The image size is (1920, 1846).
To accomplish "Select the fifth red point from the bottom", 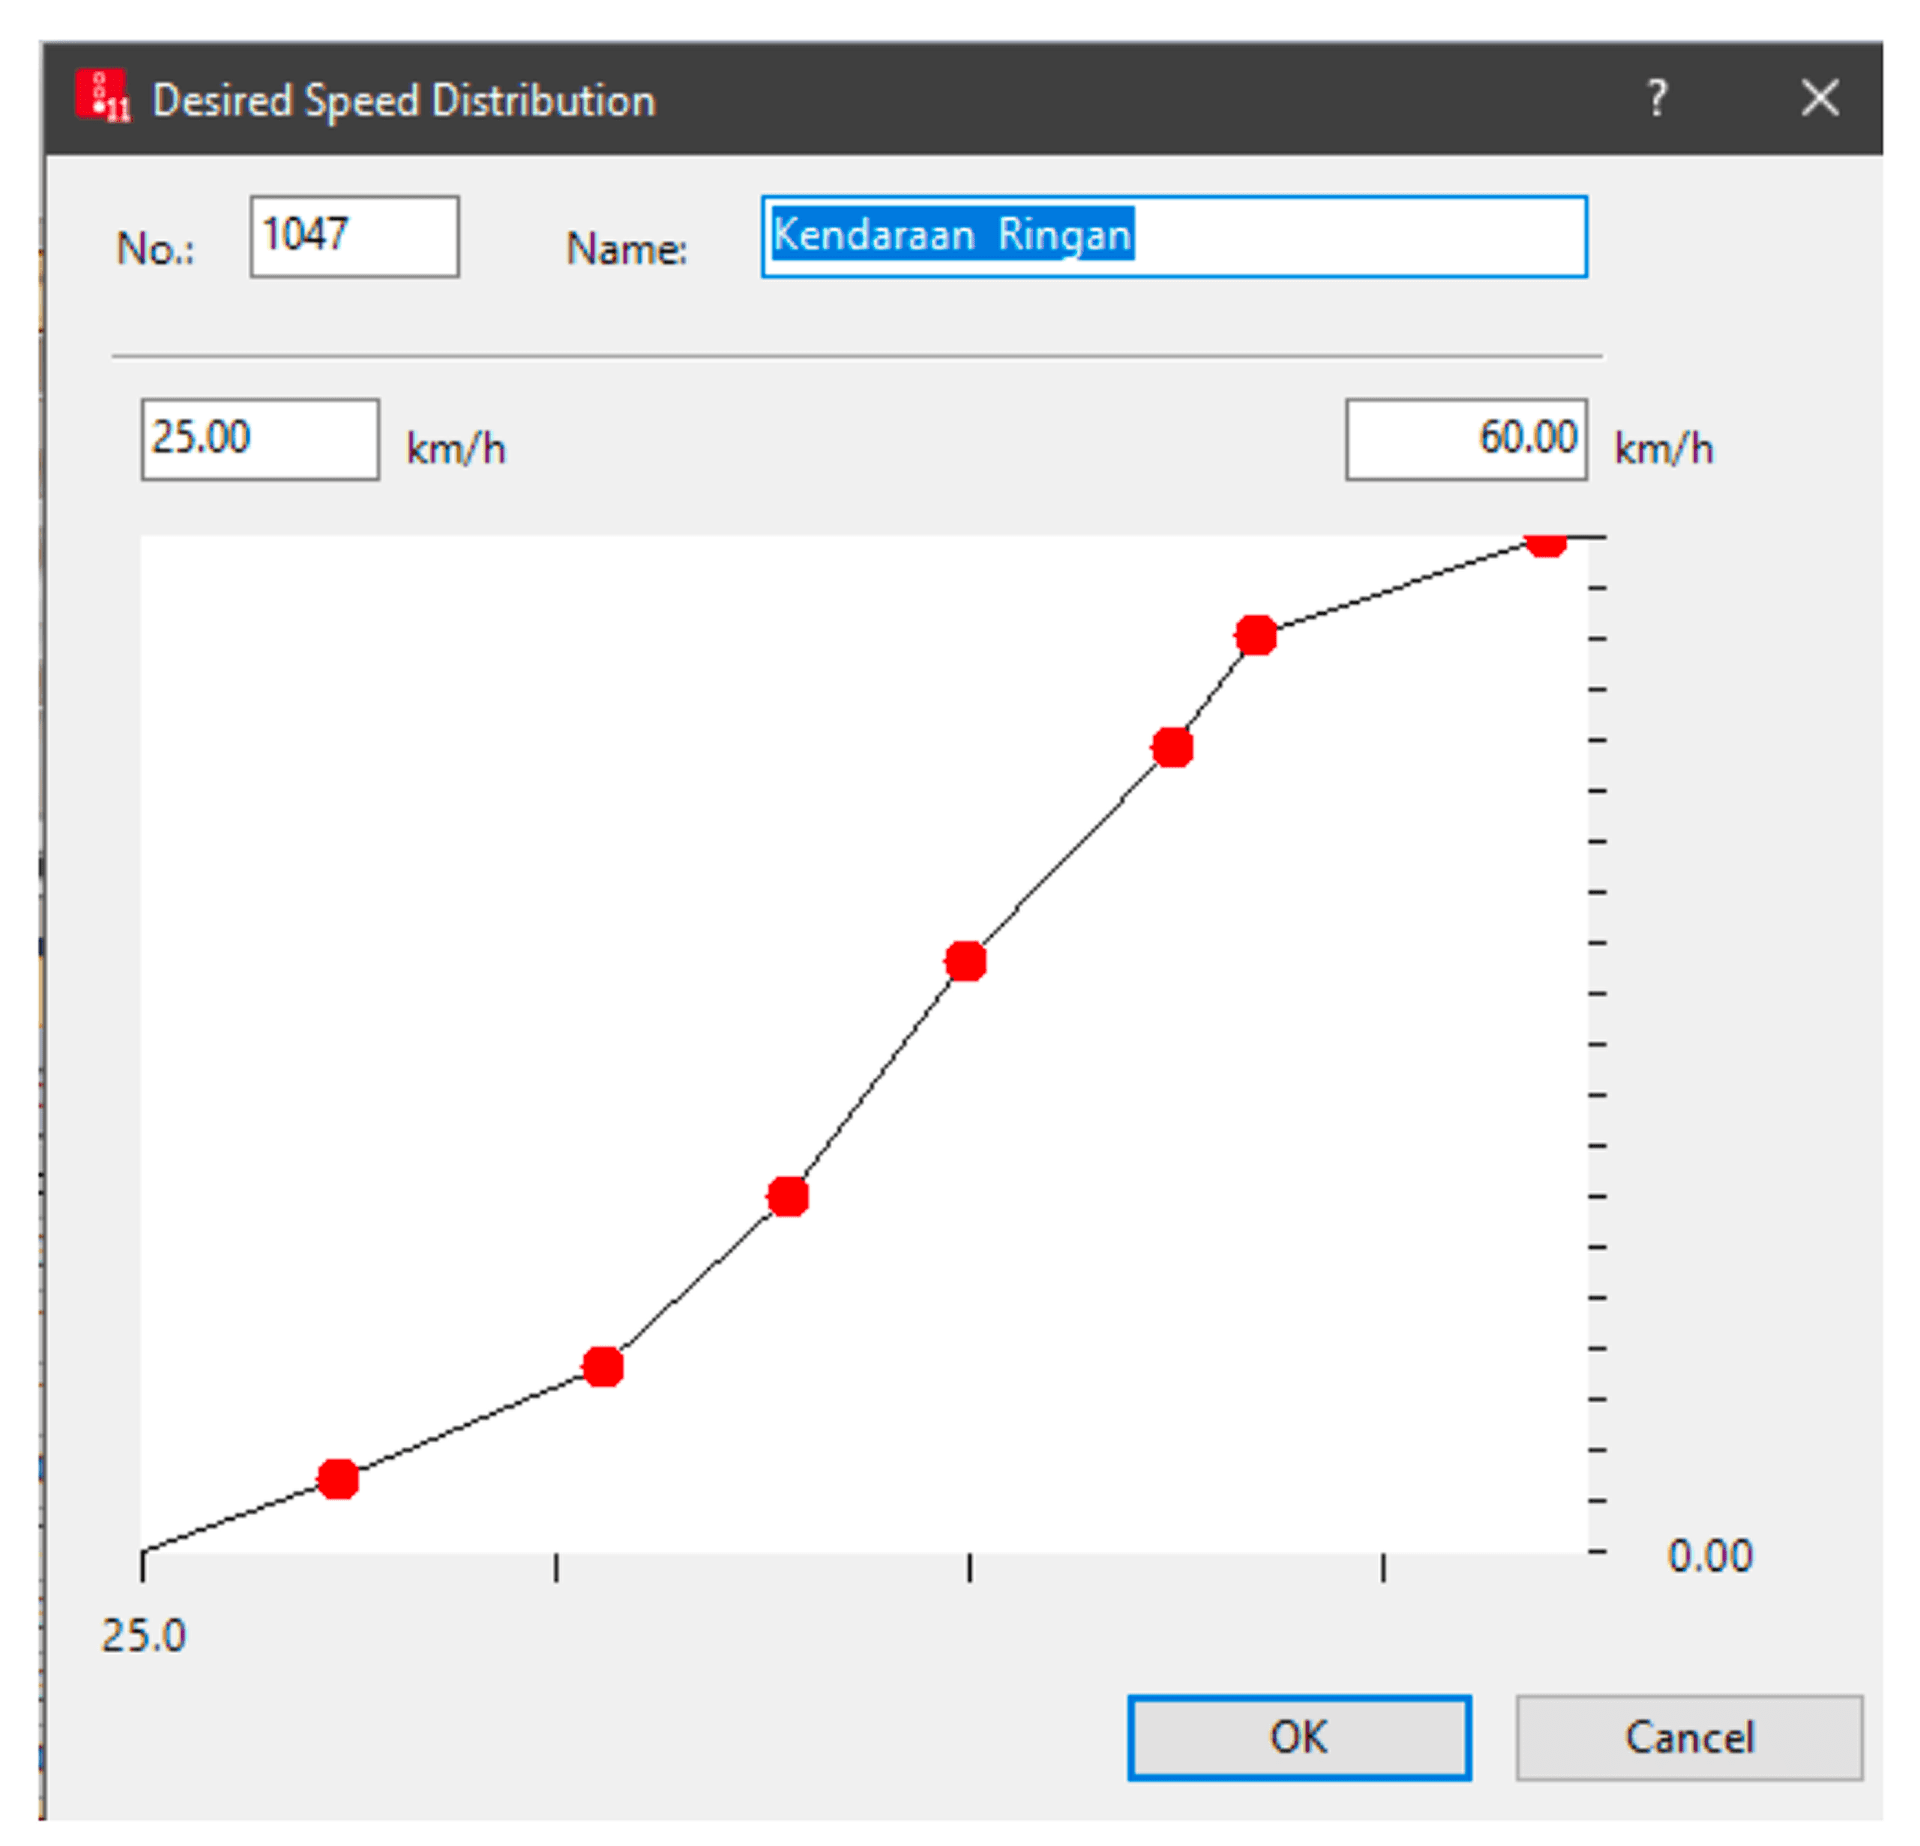I will 1172,747.
